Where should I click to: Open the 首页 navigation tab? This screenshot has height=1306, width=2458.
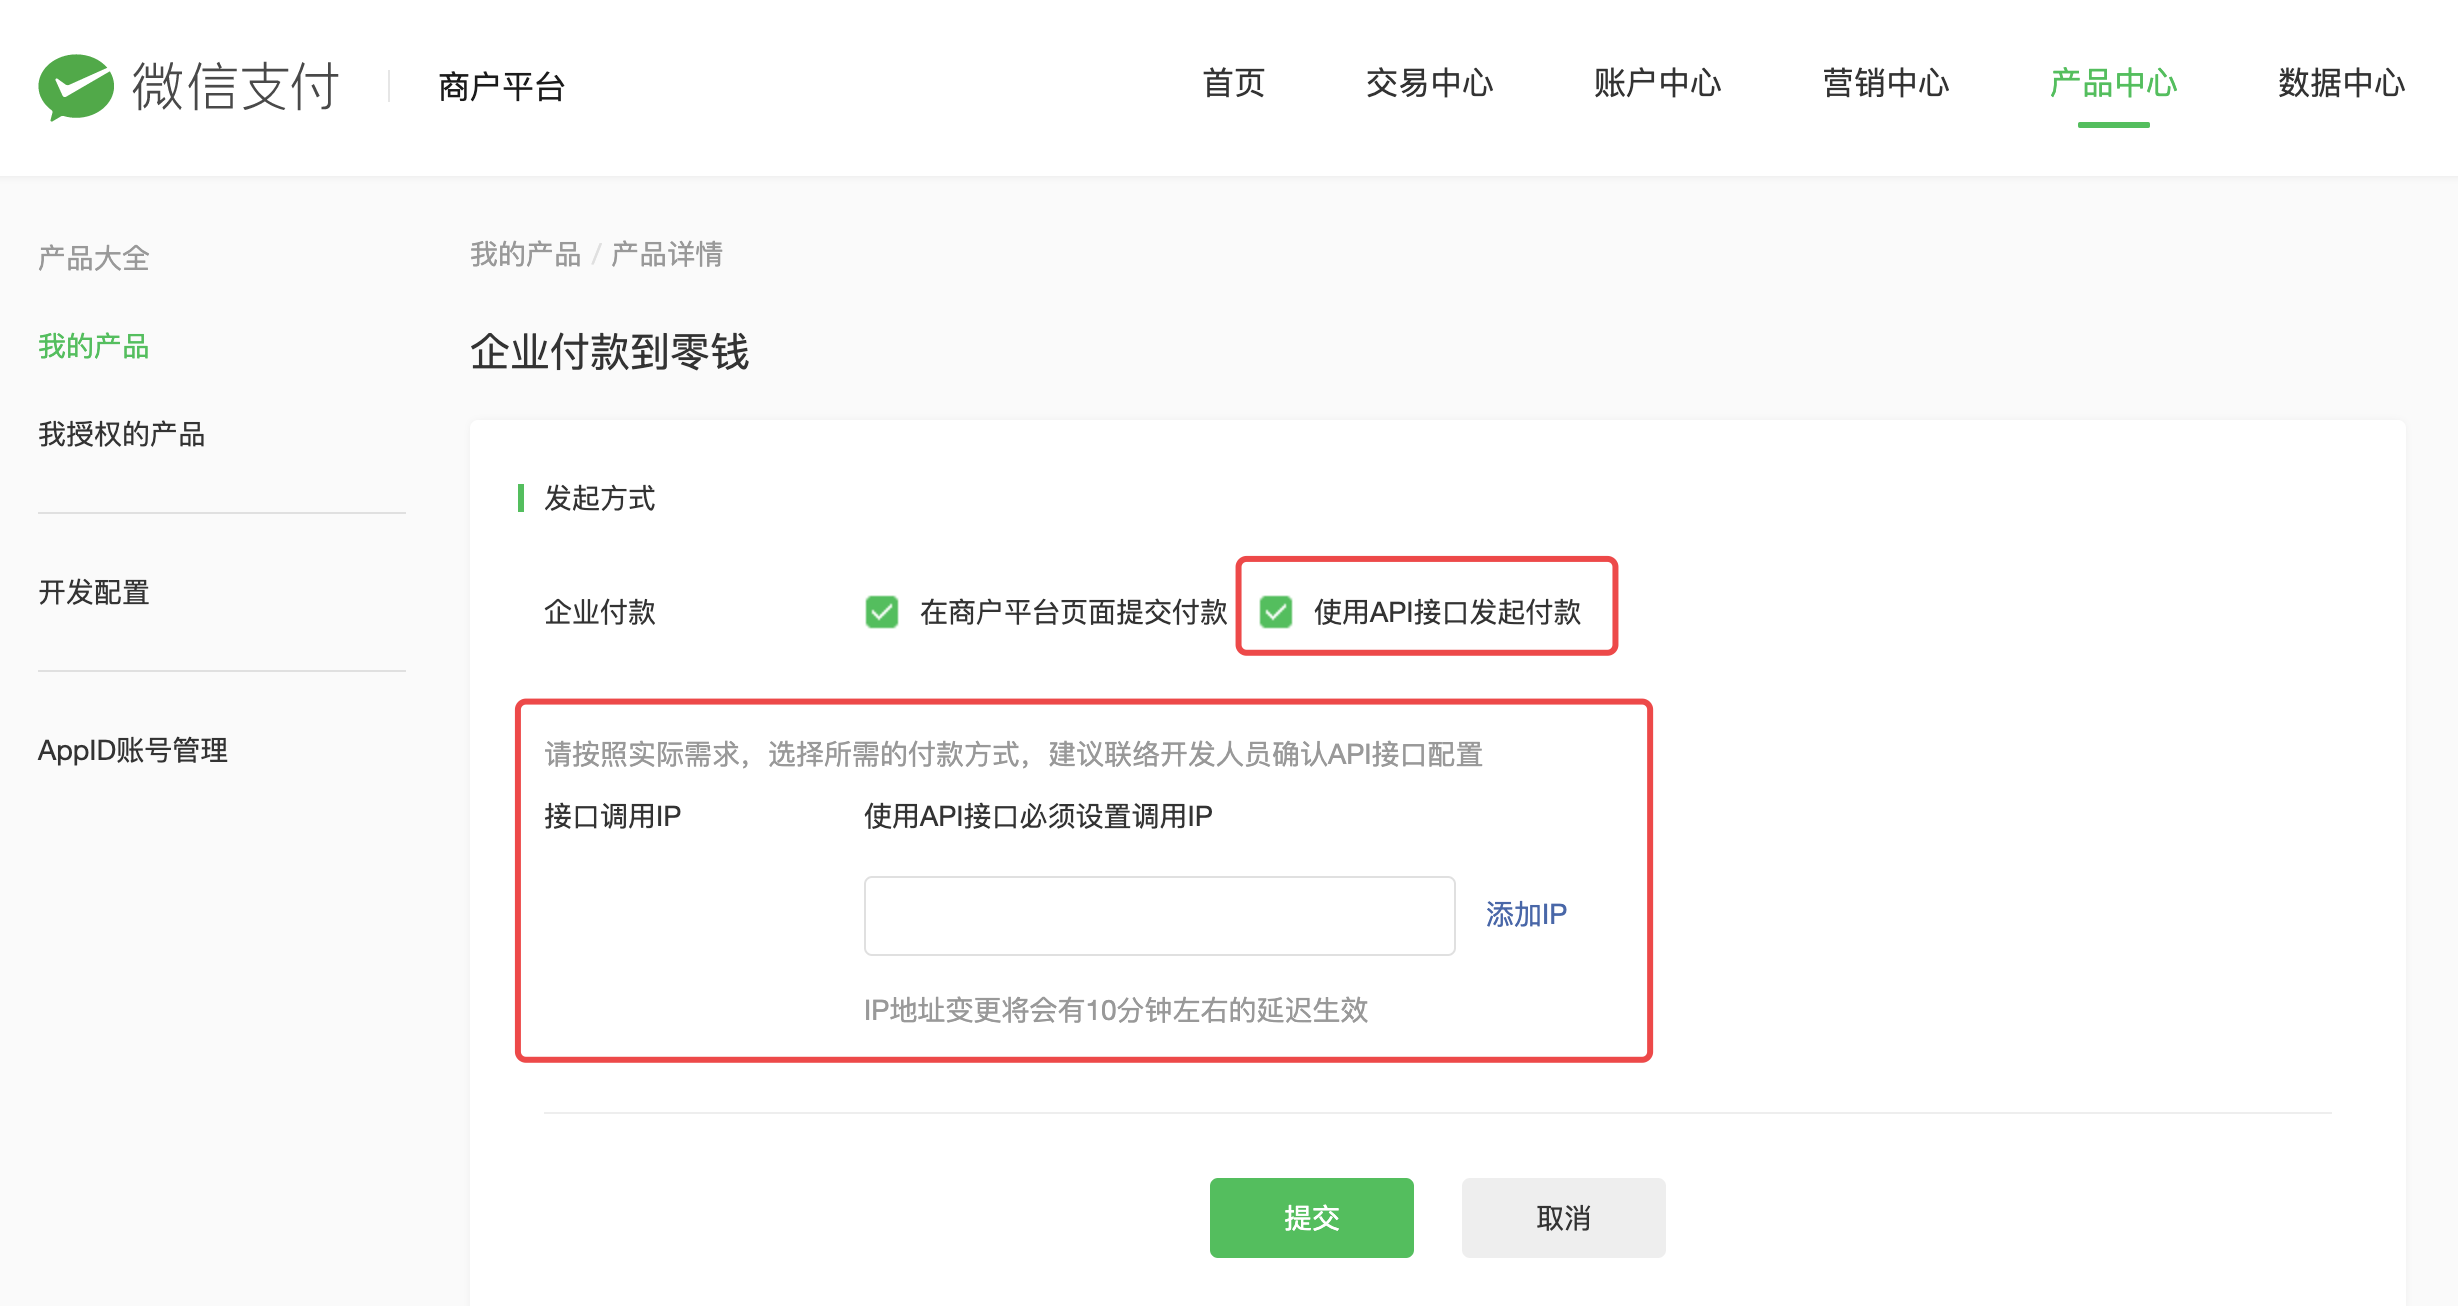pyautogui.click(x=1233, y=83)
